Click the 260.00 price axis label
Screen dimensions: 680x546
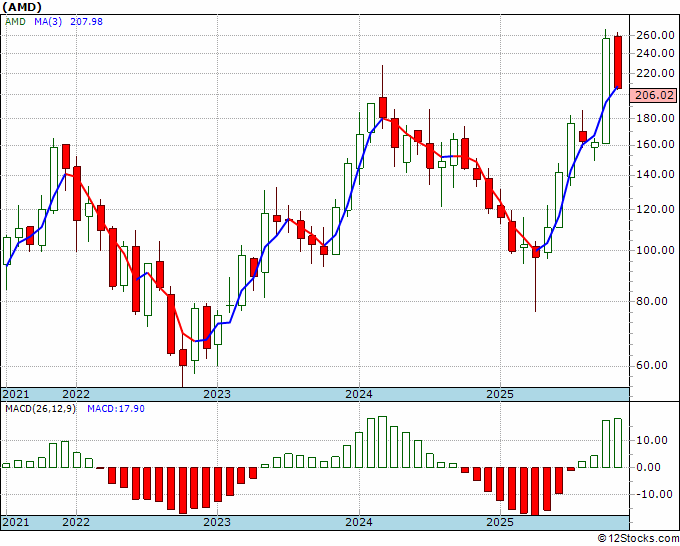(x=654, y=36)
